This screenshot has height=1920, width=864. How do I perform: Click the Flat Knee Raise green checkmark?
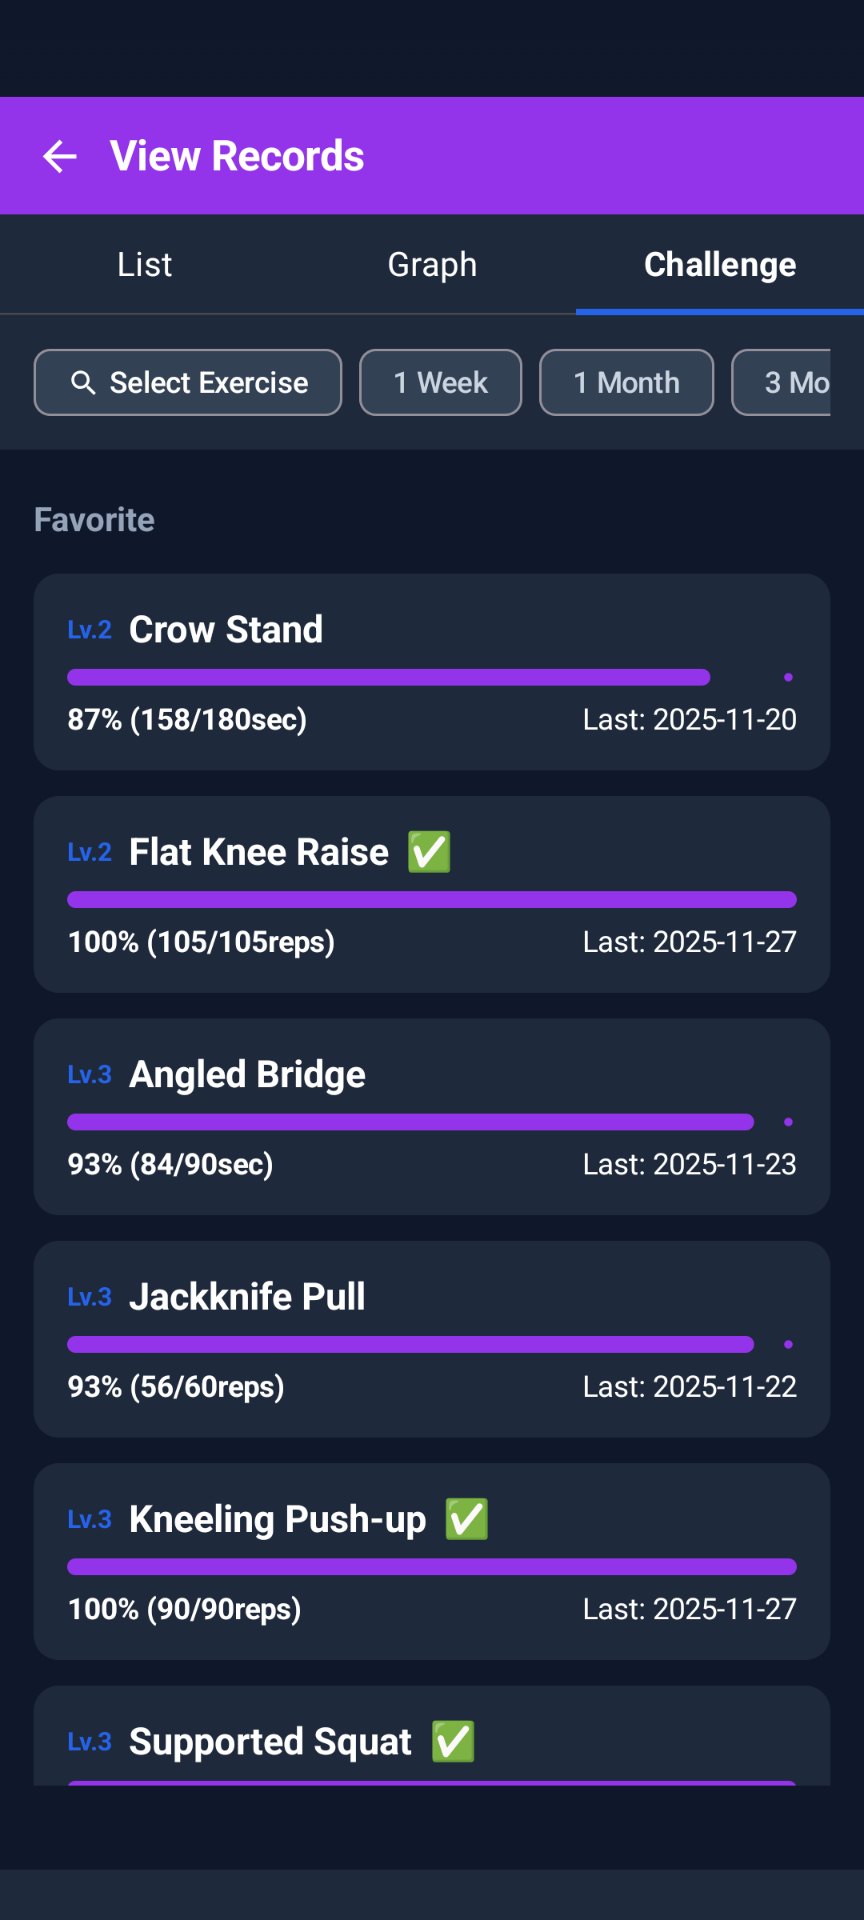(429, 852)
